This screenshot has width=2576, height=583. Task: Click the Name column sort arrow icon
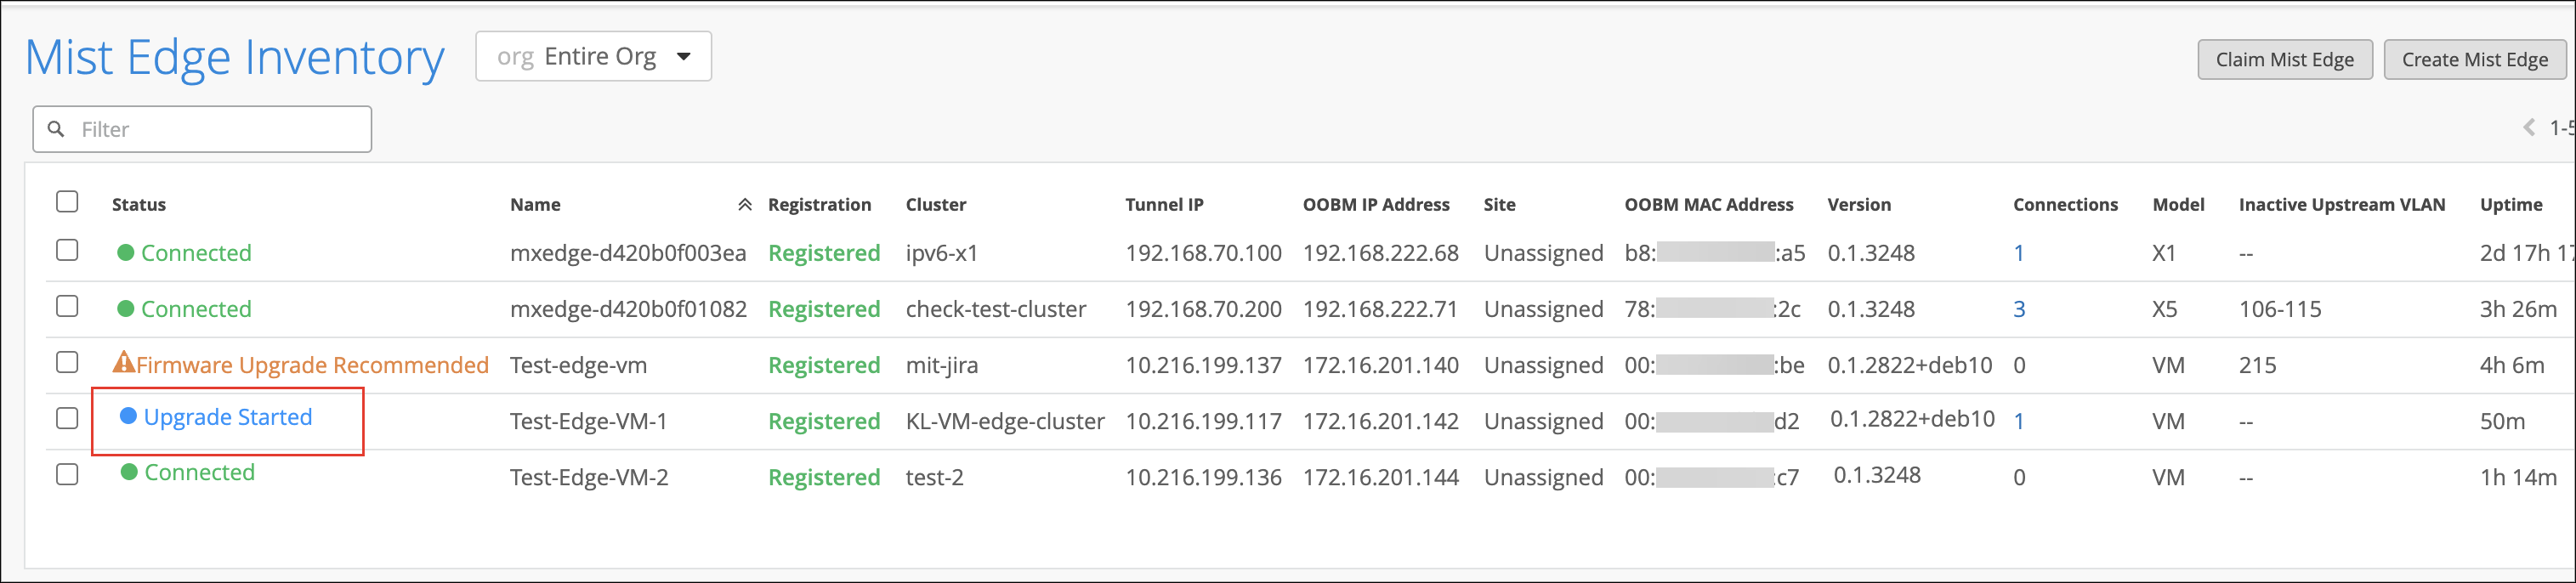pos(744,205)
